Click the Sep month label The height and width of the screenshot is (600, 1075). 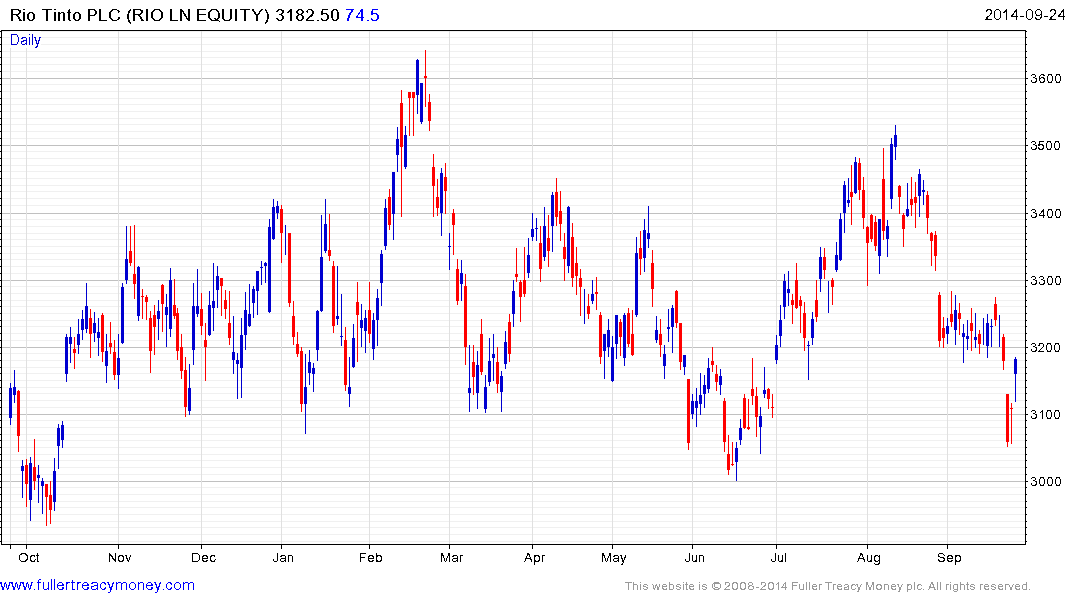(x=950, y=557)
